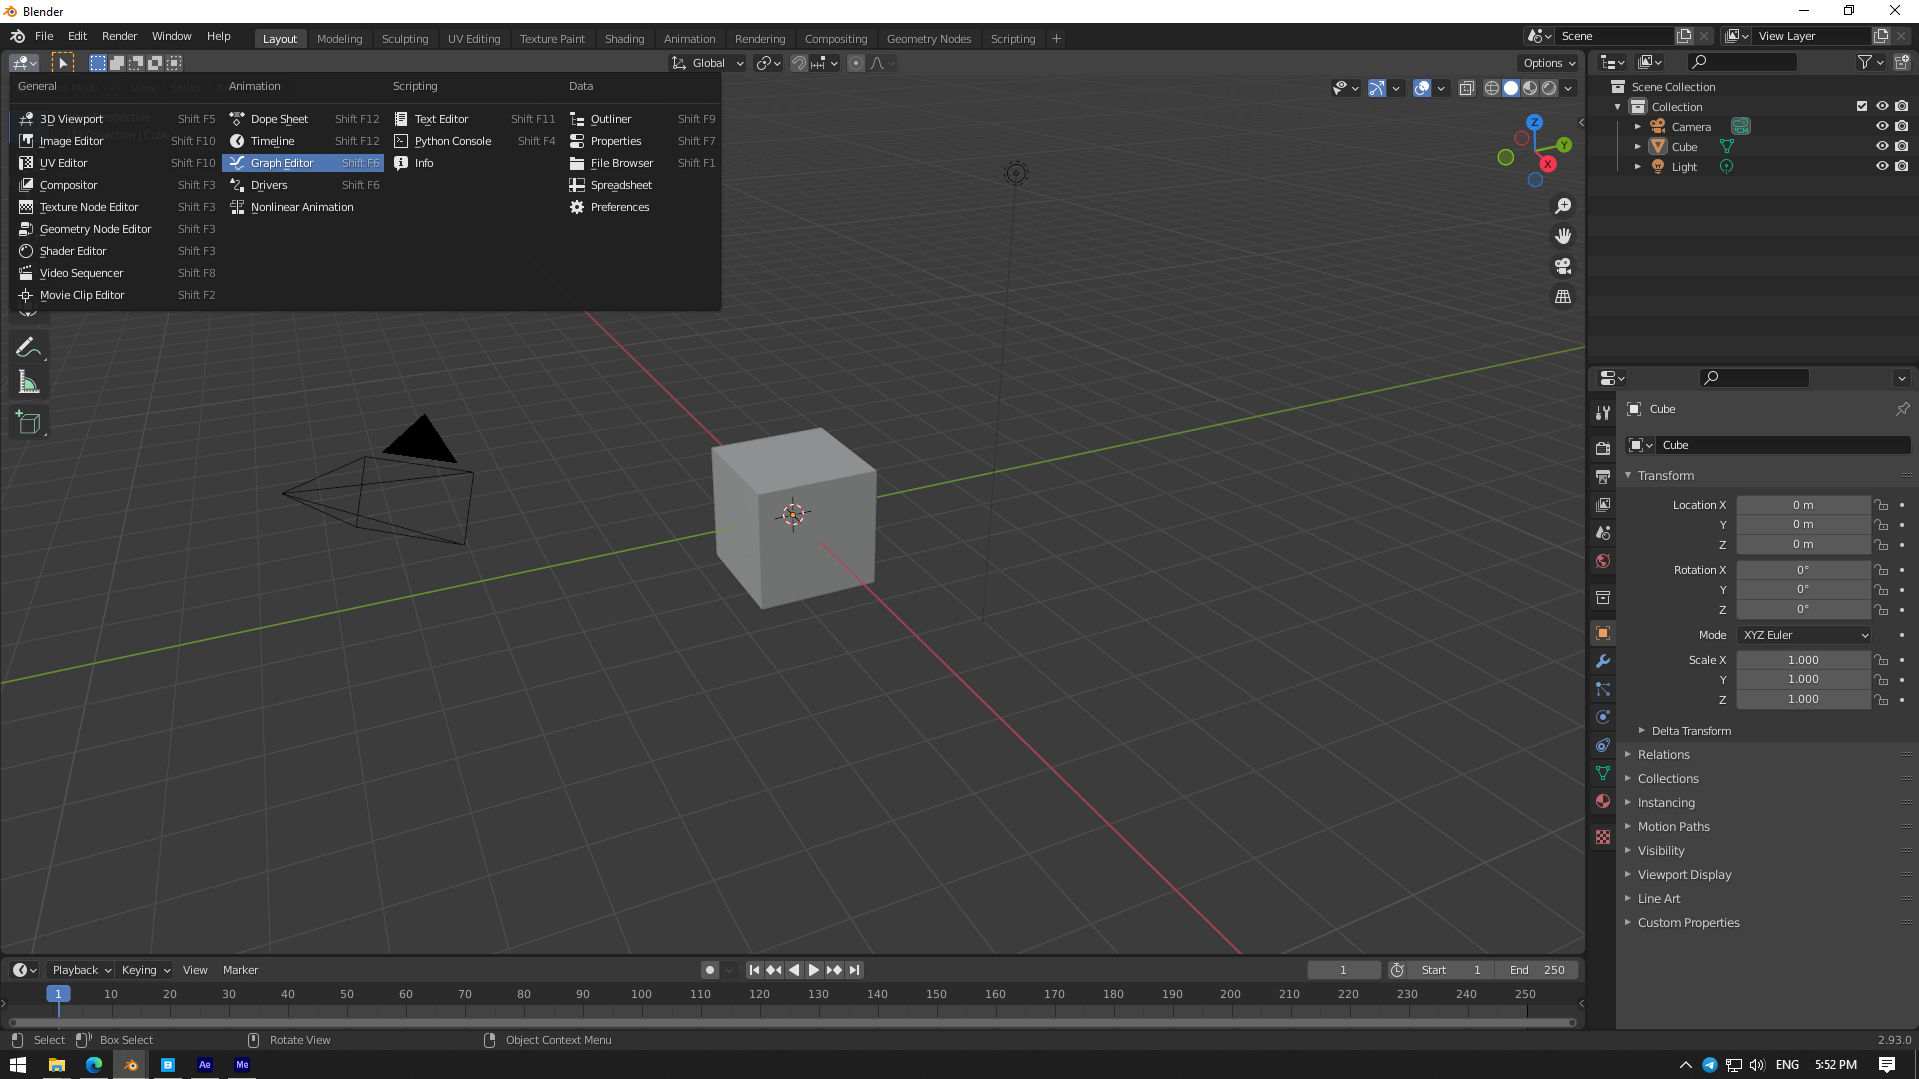Open the Graph Editor from the editor menu
Image resolution: width=1919 pixels, height=1079 pixels.
click(x=303, y=163)
